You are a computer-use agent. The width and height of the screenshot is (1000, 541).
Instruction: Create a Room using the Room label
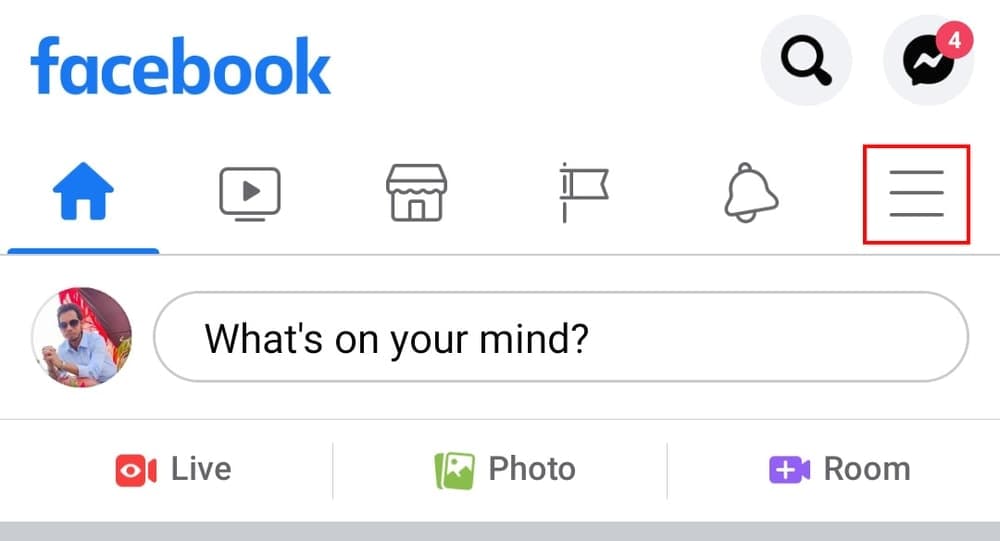tap(866, 469)
